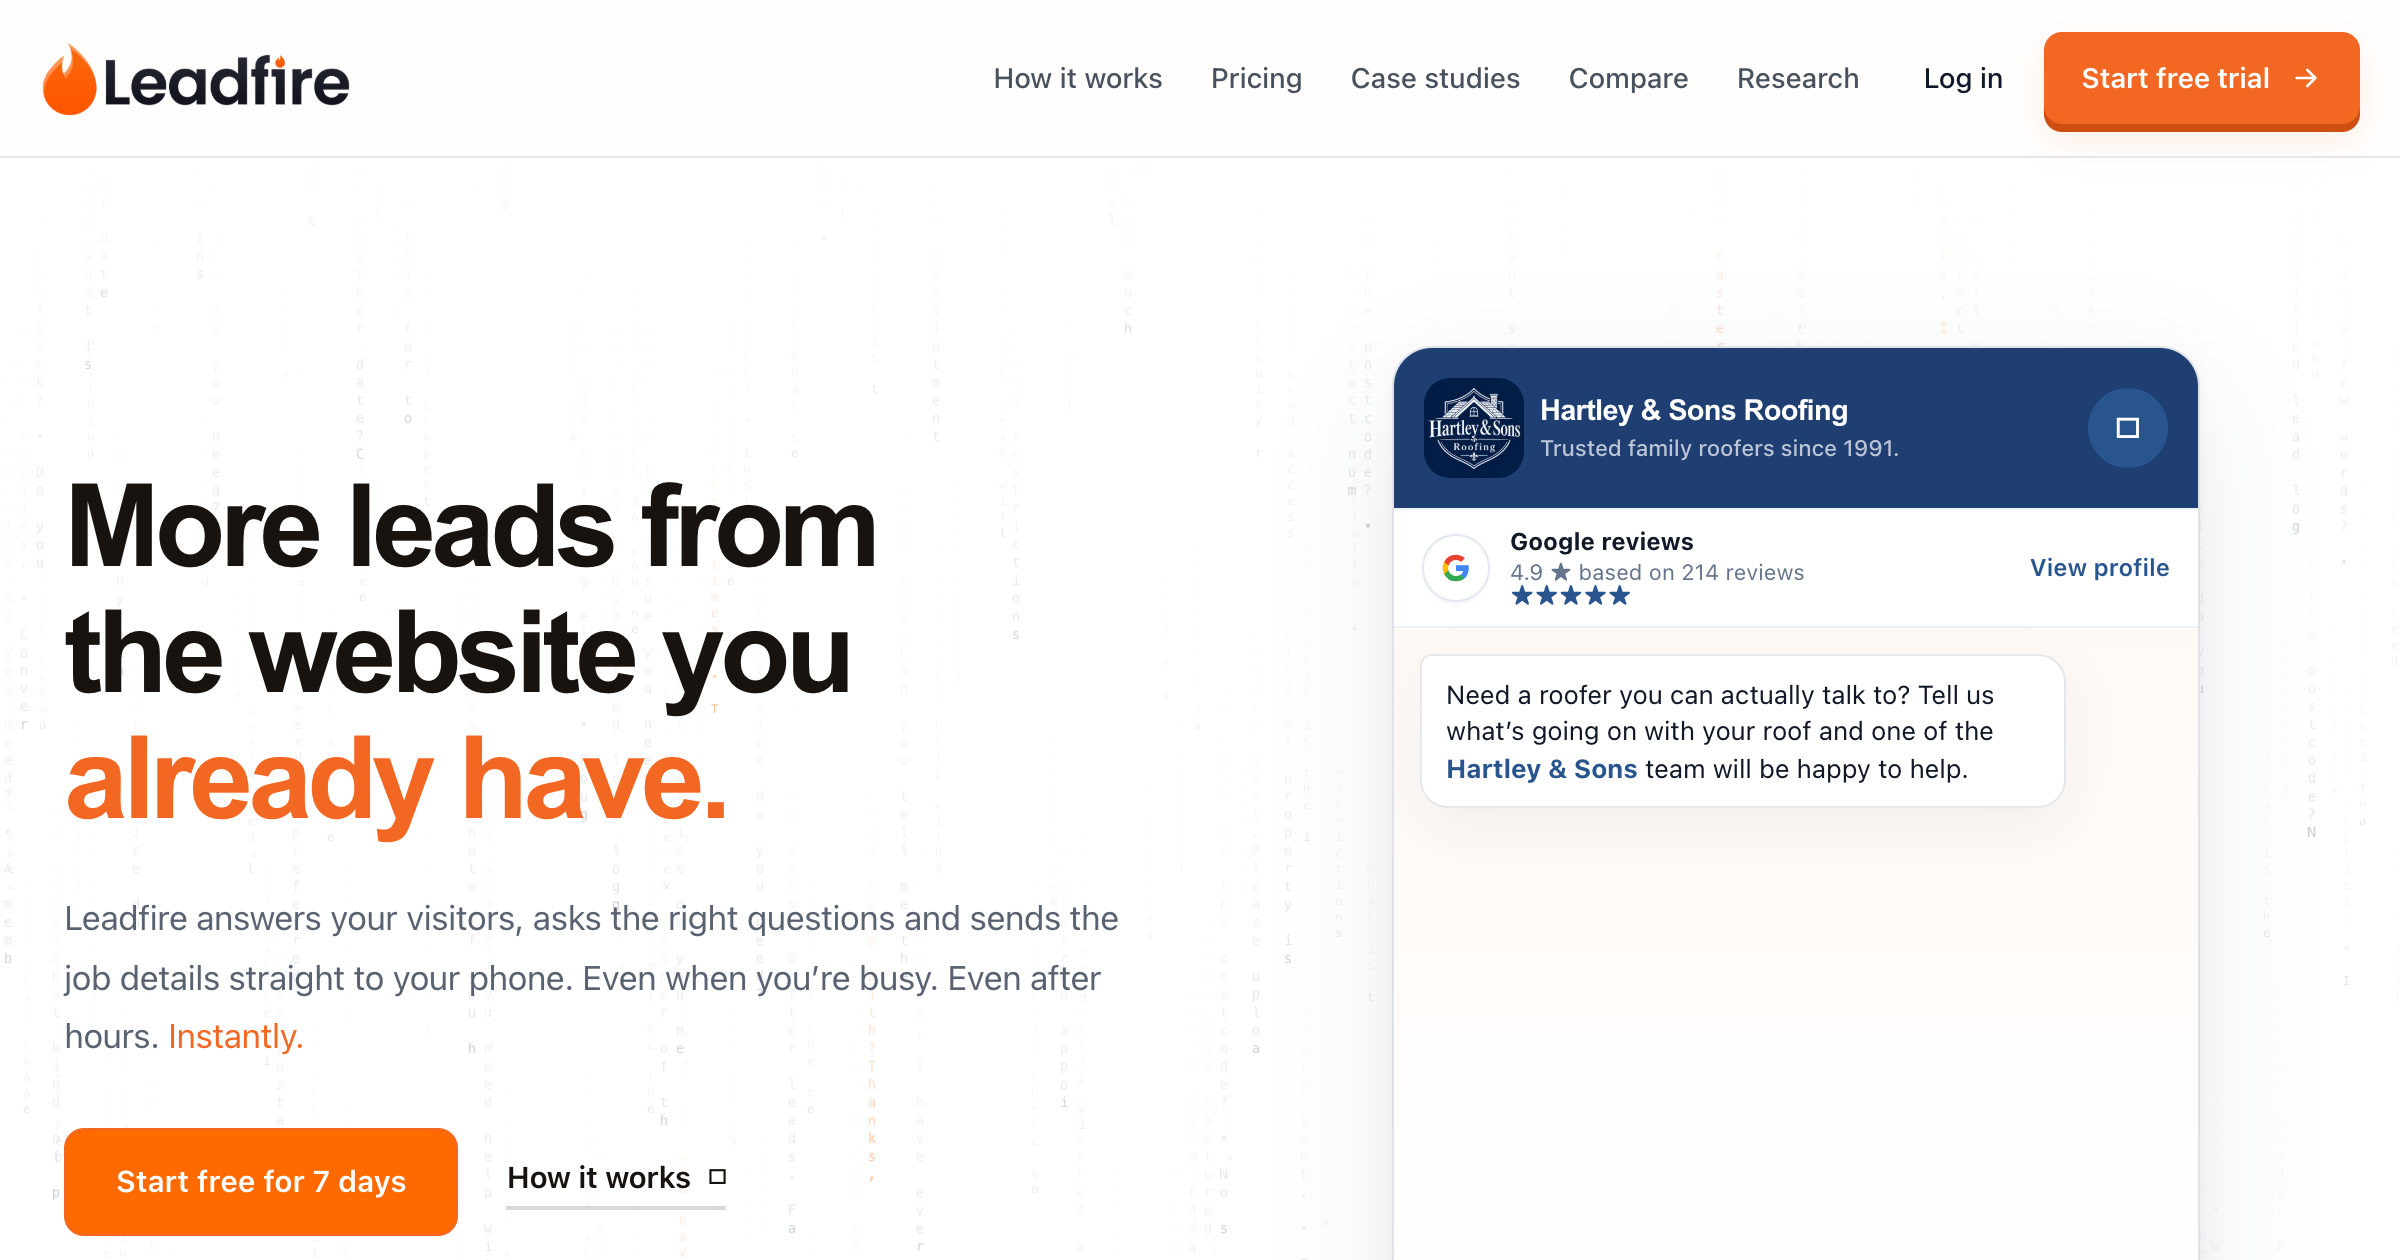Click '4.9 based on 214 reviews' text
This screenshot has width=2400, height=1260.
(x=1657, y=572)
